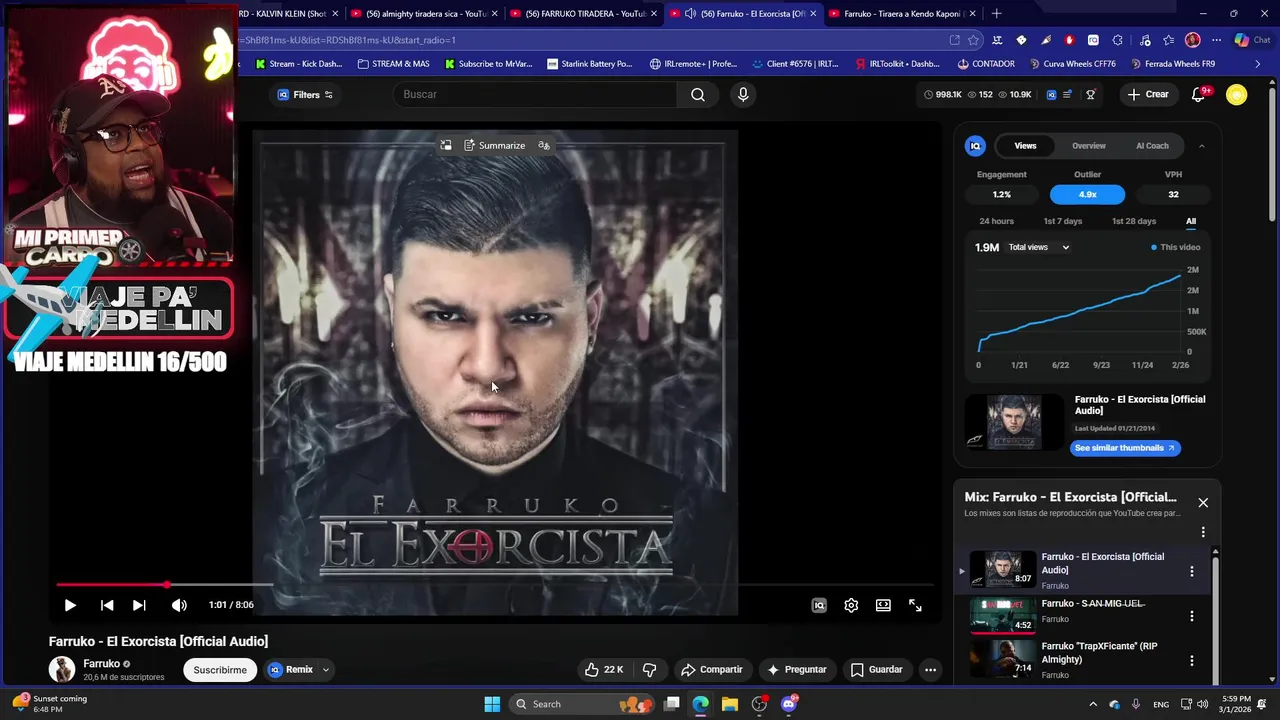
Task: Skip to the previous video
Action: click(x=107, y=605)
